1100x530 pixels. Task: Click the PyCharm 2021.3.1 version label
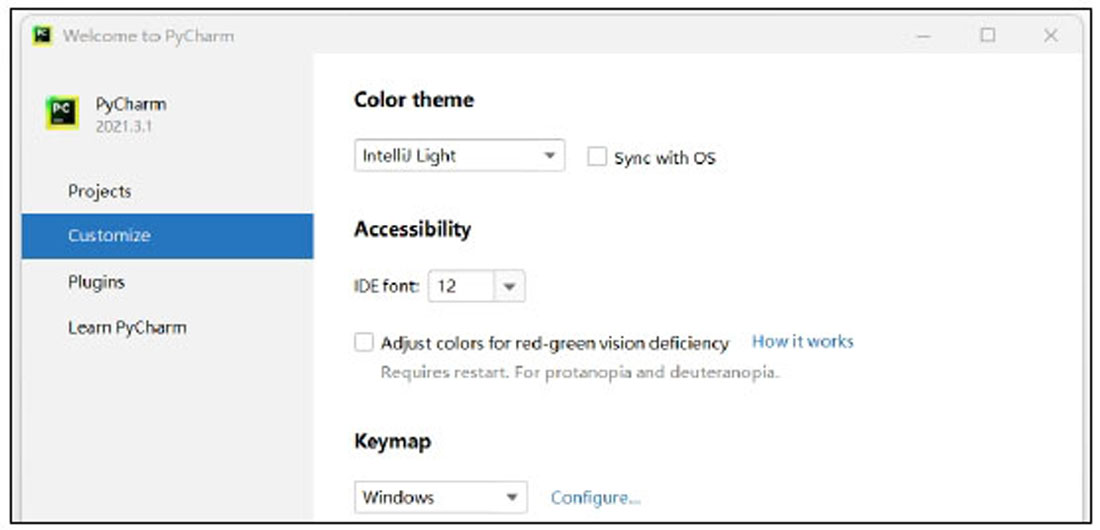[124, 127]
